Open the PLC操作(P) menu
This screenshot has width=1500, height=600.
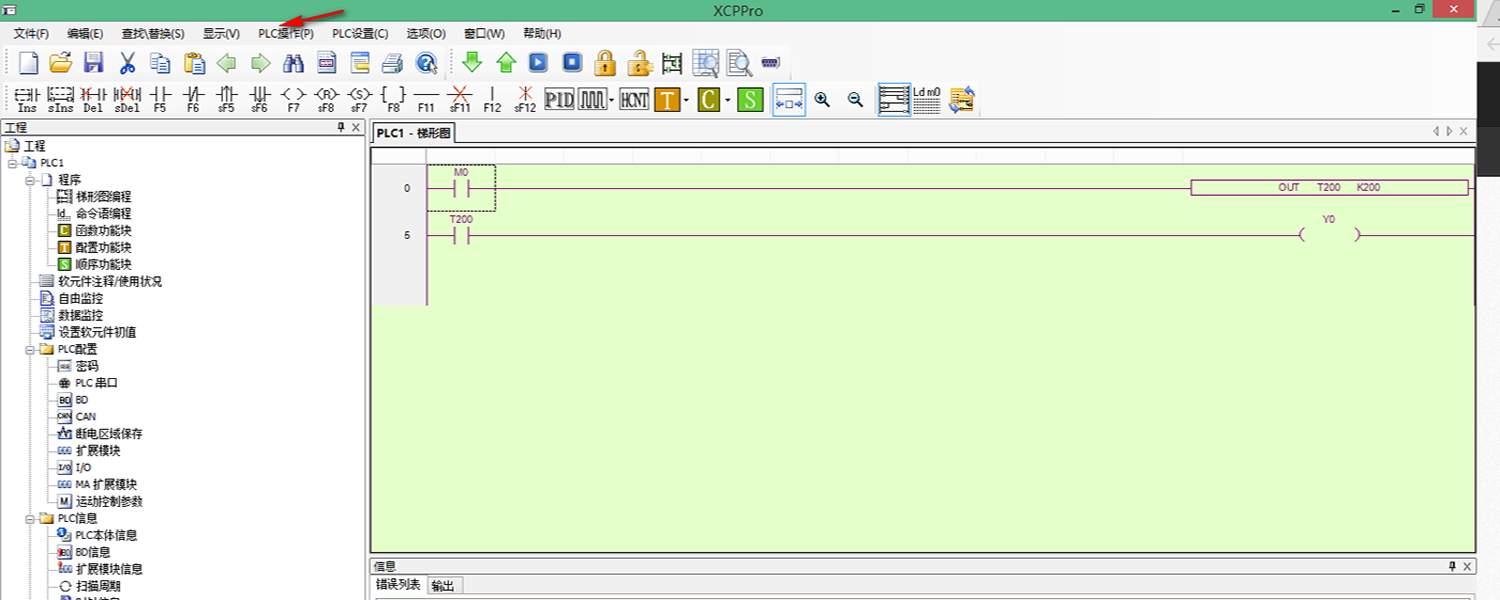285,33
